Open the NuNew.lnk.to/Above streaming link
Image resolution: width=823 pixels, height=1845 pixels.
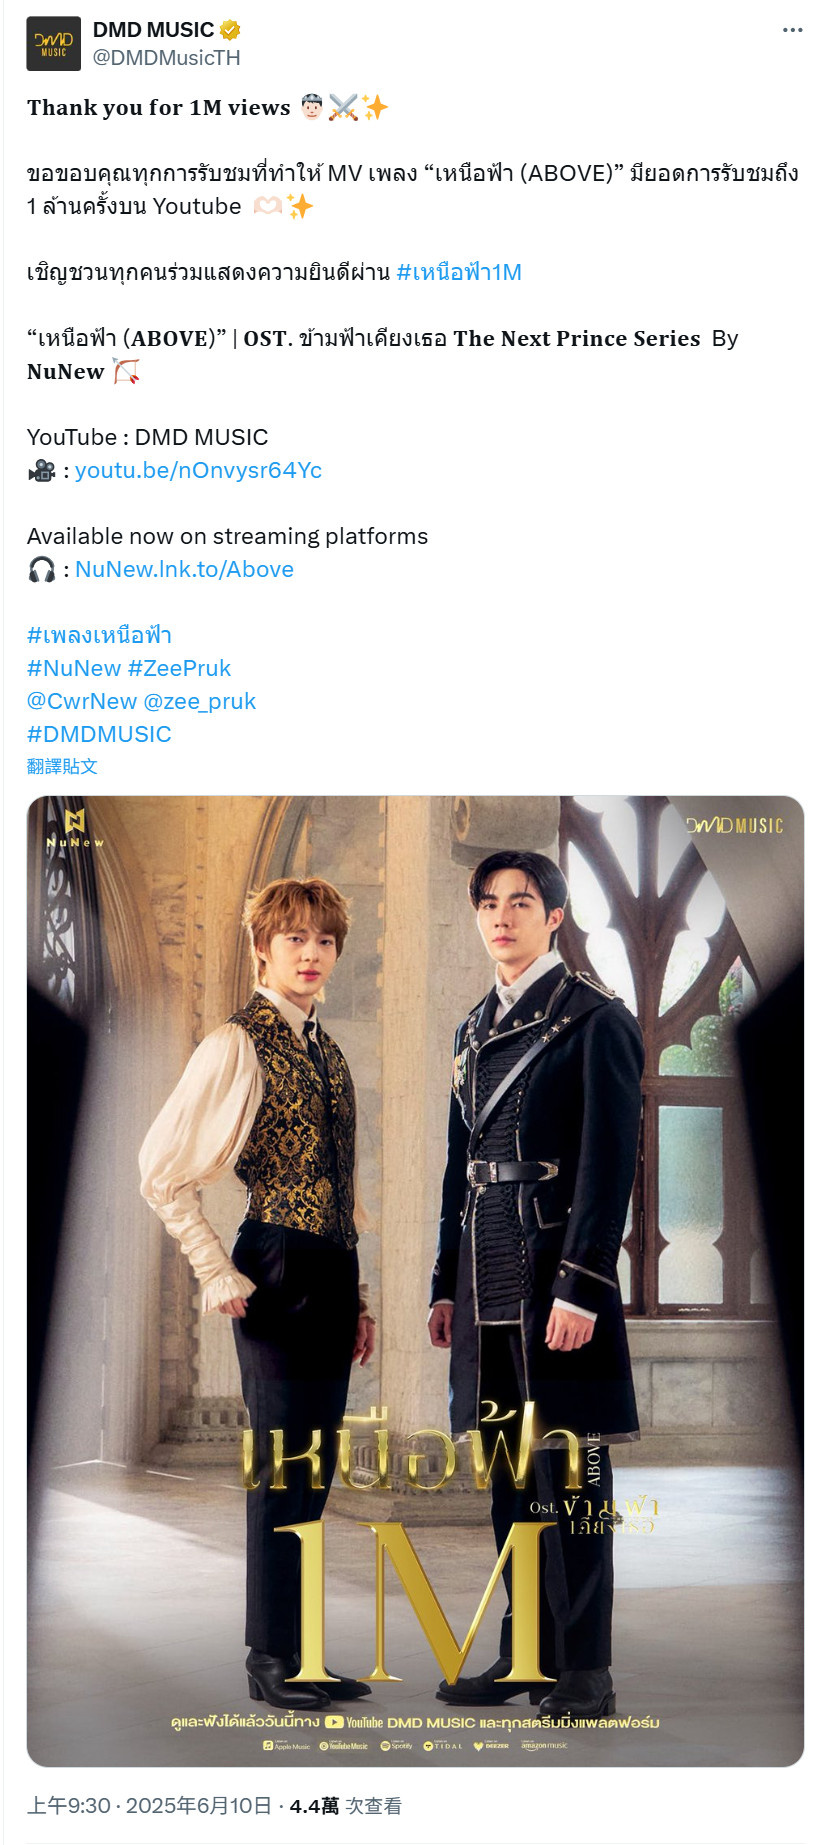[184, 569]
